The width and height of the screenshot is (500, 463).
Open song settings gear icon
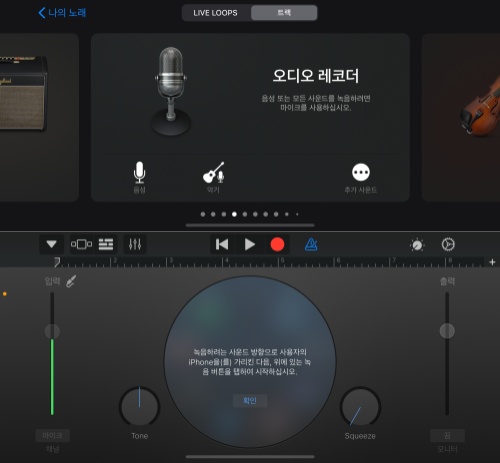[x=448, y=244]
